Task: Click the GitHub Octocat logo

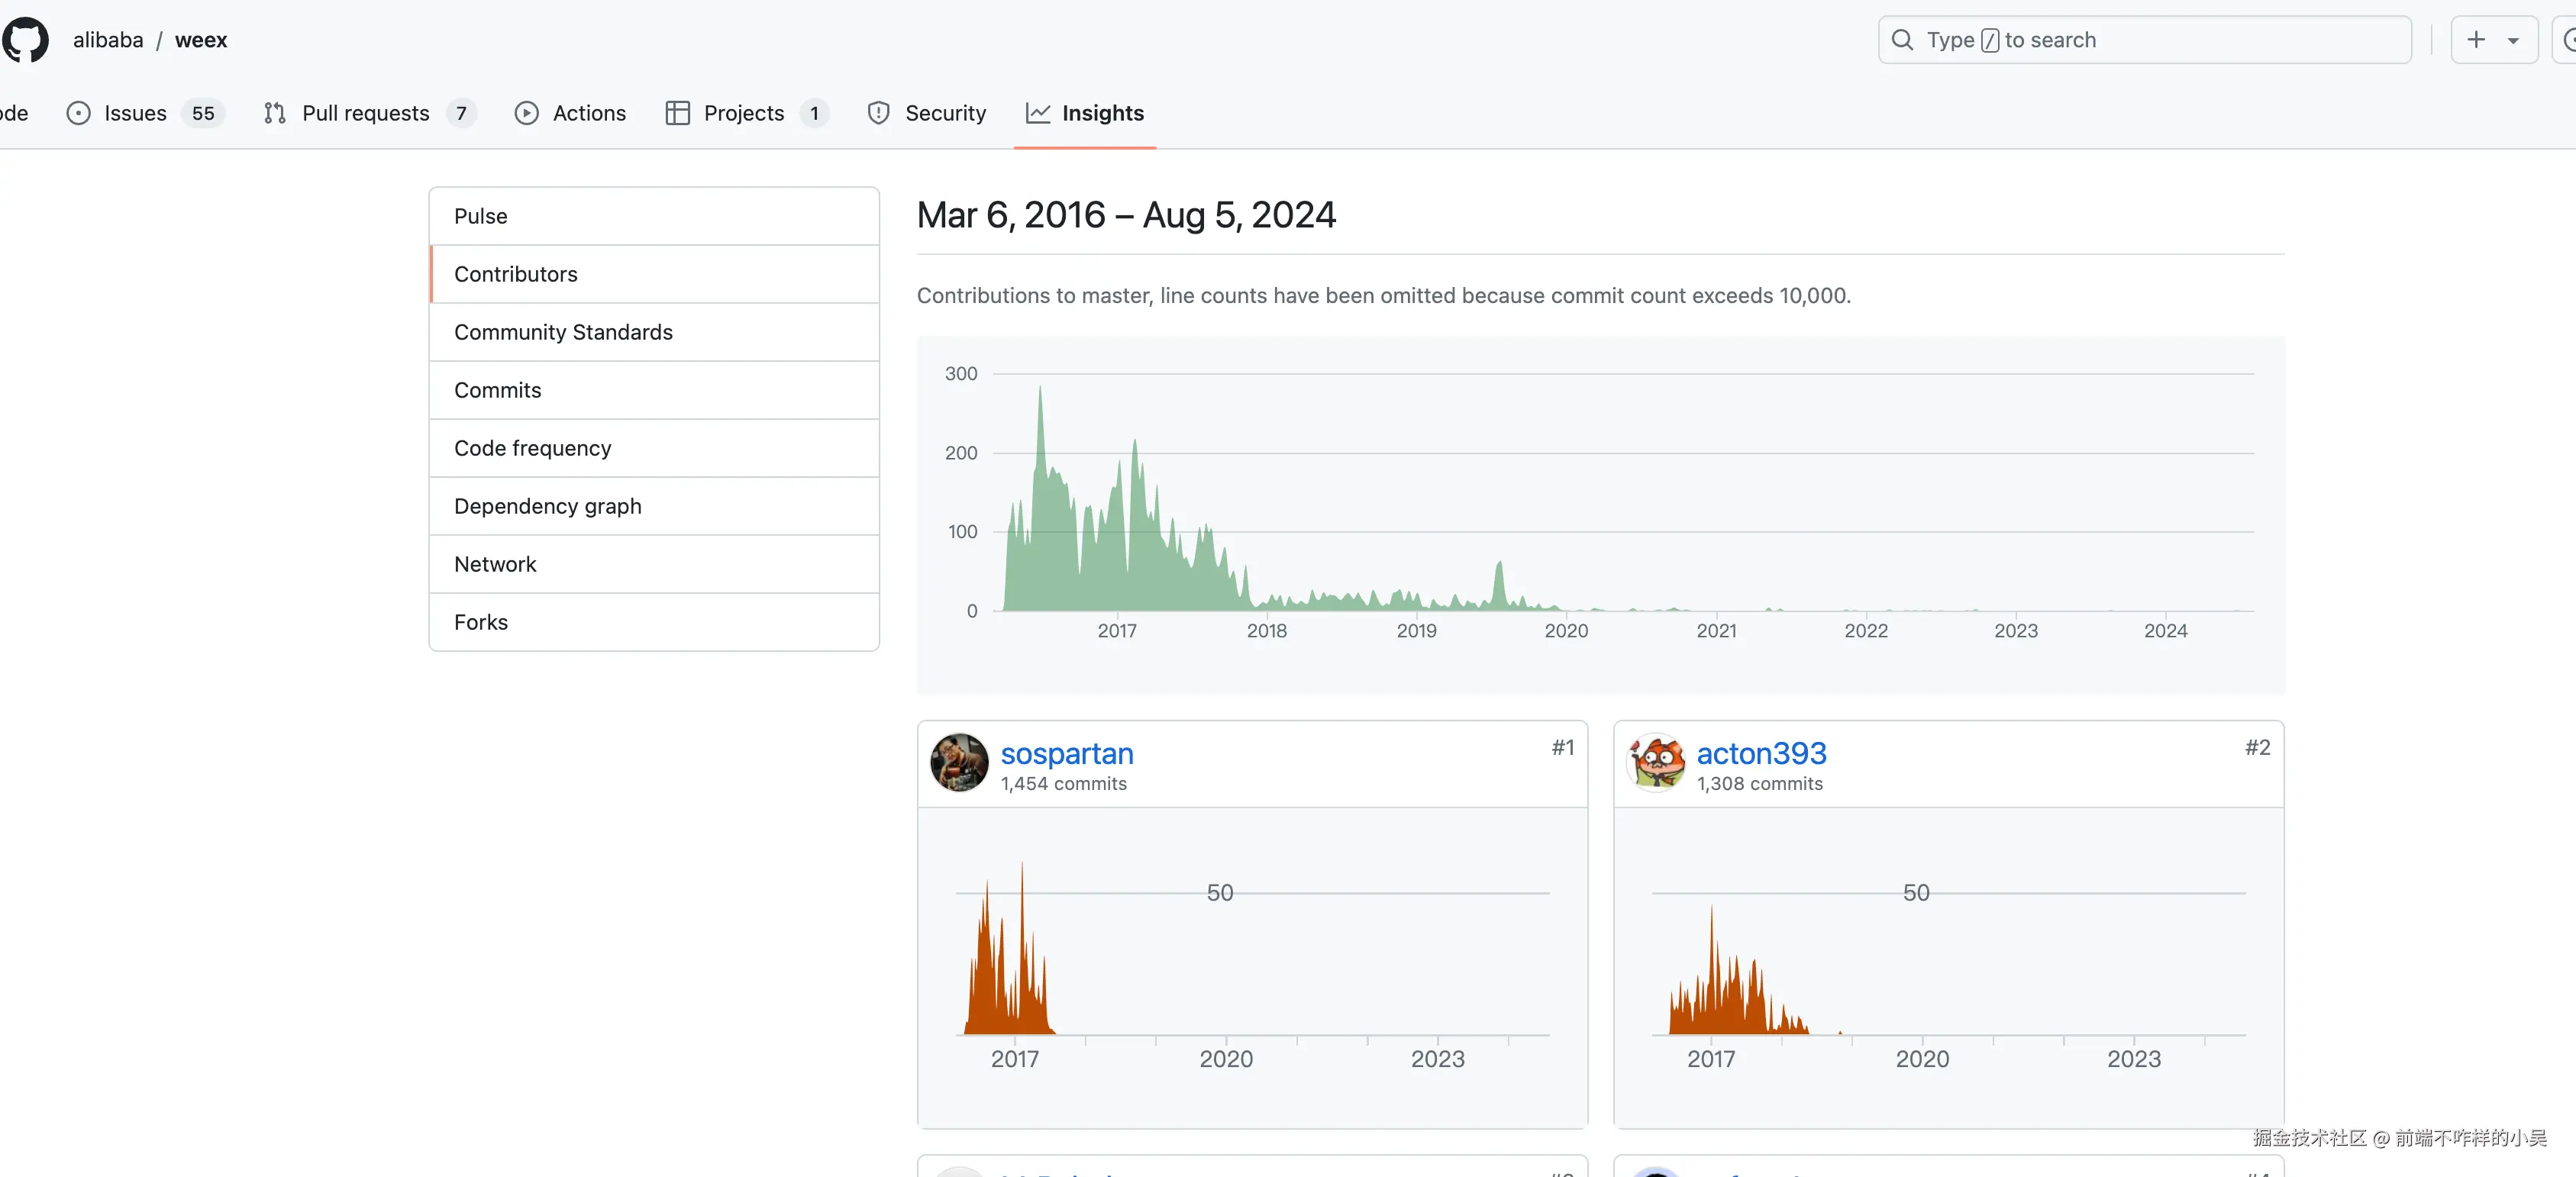Action: tap(25, 40)
